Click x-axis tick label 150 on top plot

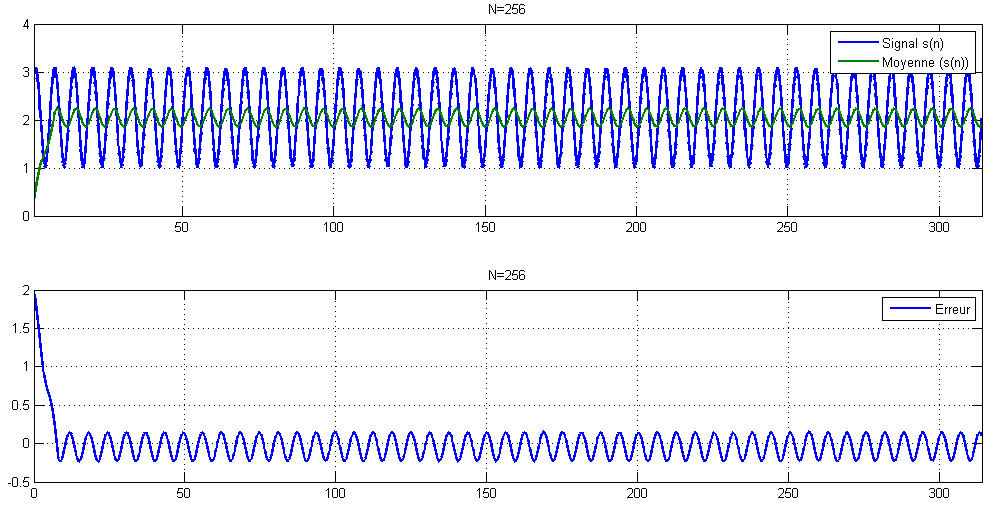coord(485,228)
